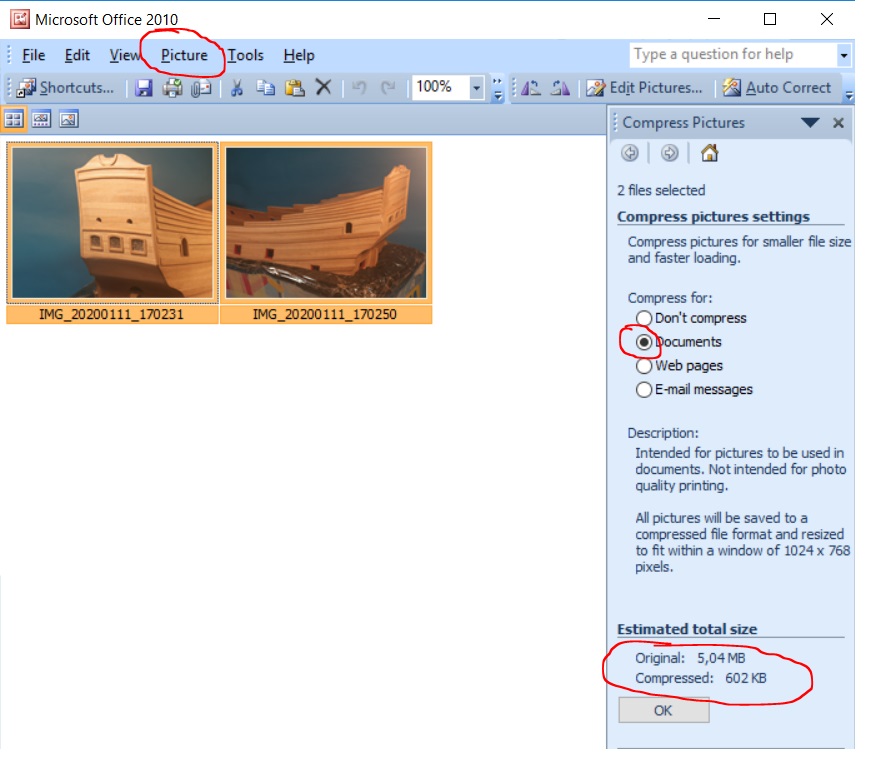This screenshot has width=870, height=768.
Task: Open the Tools menu
Action: (245, 55)
